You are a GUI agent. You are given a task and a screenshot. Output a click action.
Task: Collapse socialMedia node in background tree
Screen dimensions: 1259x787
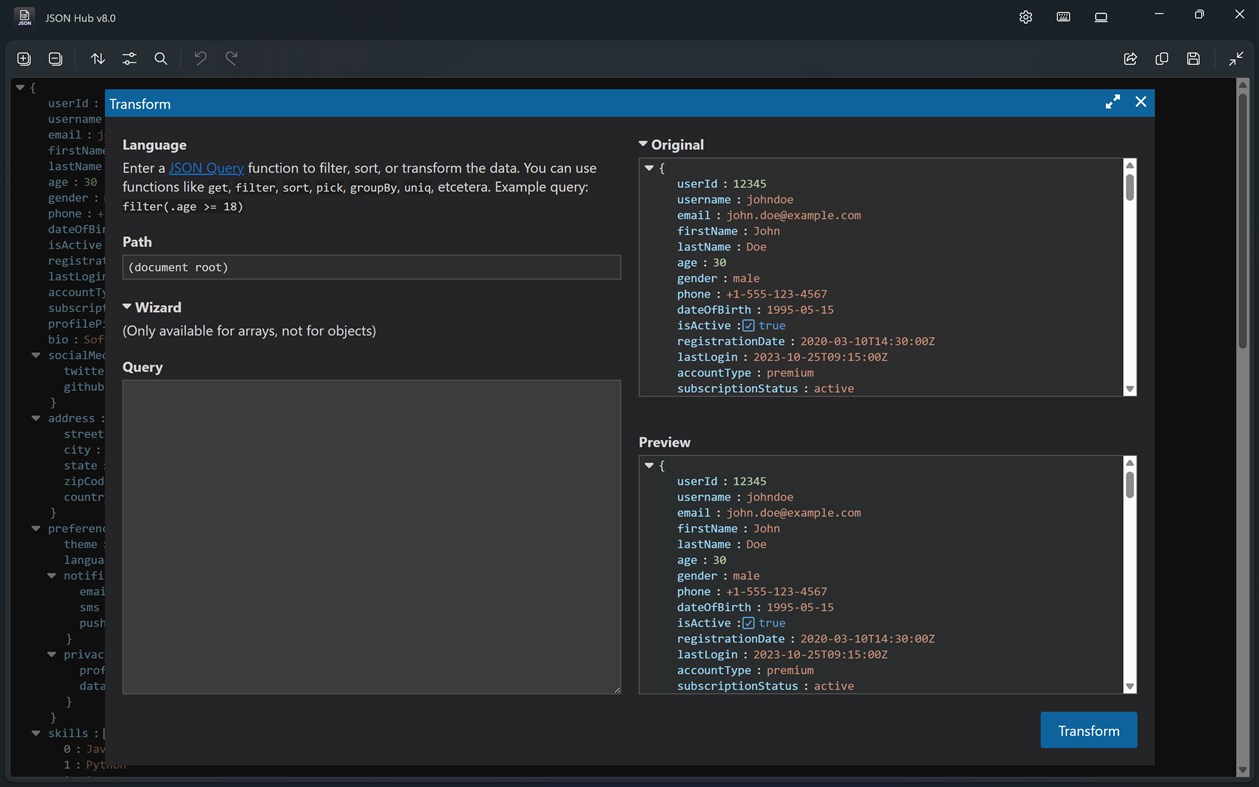pos(36,355)
